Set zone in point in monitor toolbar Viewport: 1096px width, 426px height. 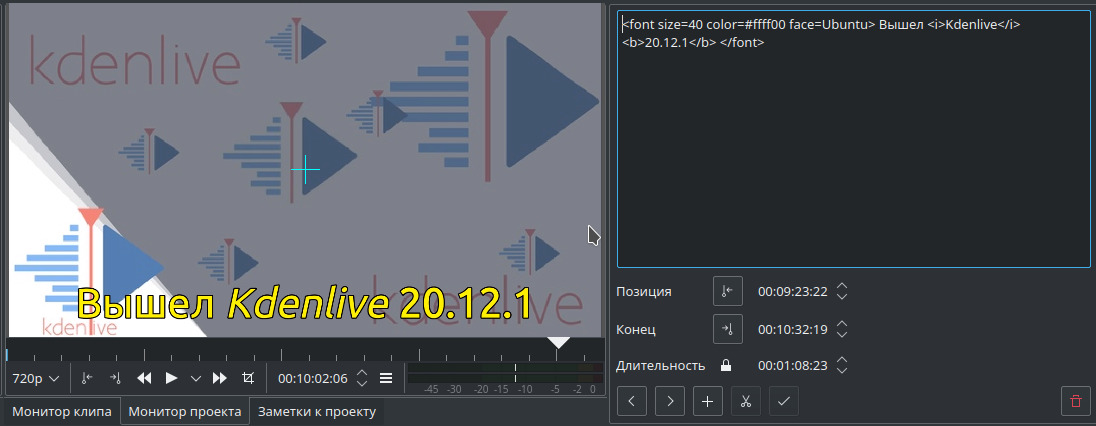87,378
